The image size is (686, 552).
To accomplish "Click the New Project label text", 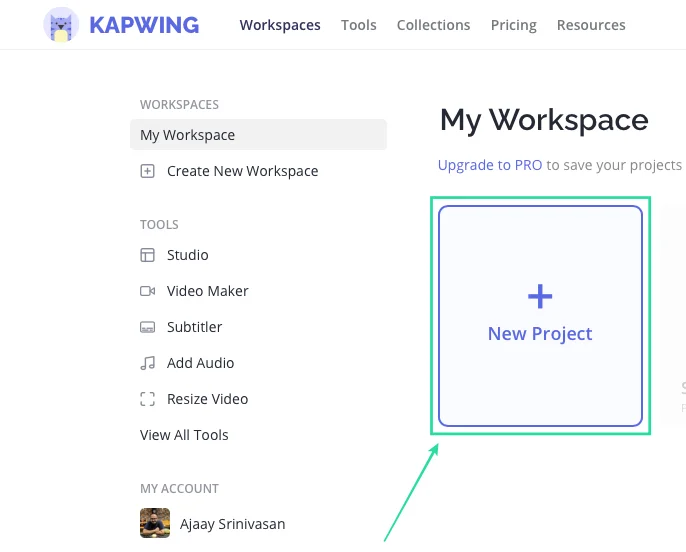I will [540, 334].
